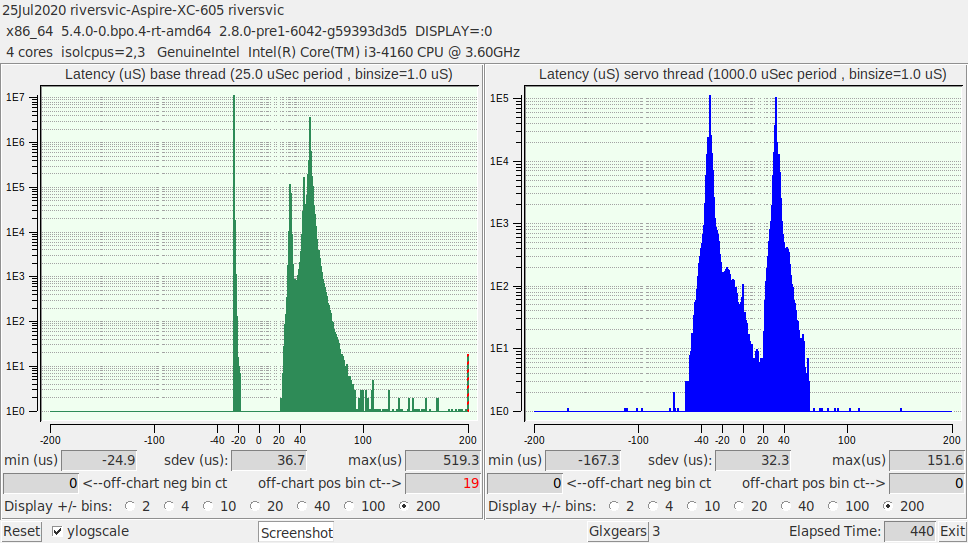
Task: Exit the latency histogram
Action: (952, 531)
